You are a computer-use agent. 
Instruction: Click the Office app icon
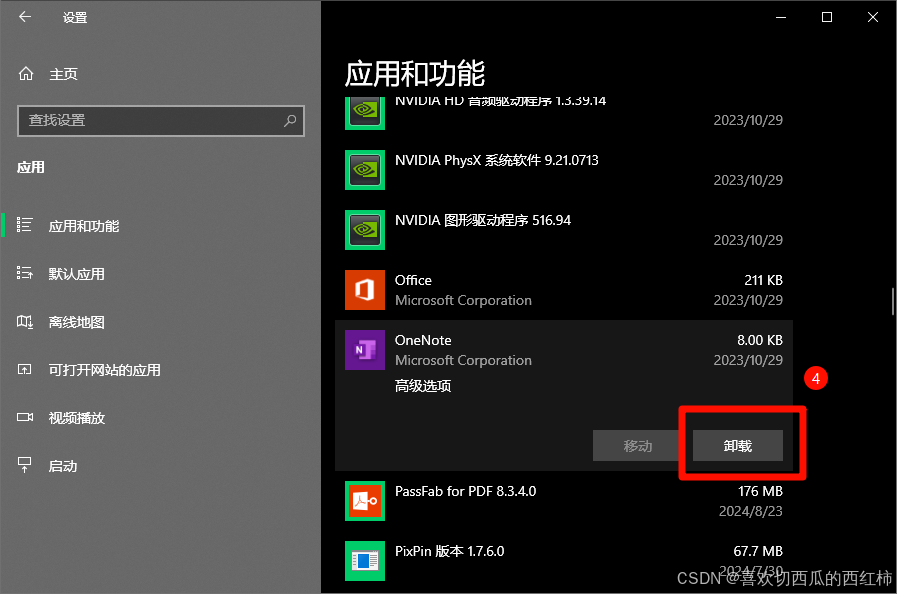(365, 290)
